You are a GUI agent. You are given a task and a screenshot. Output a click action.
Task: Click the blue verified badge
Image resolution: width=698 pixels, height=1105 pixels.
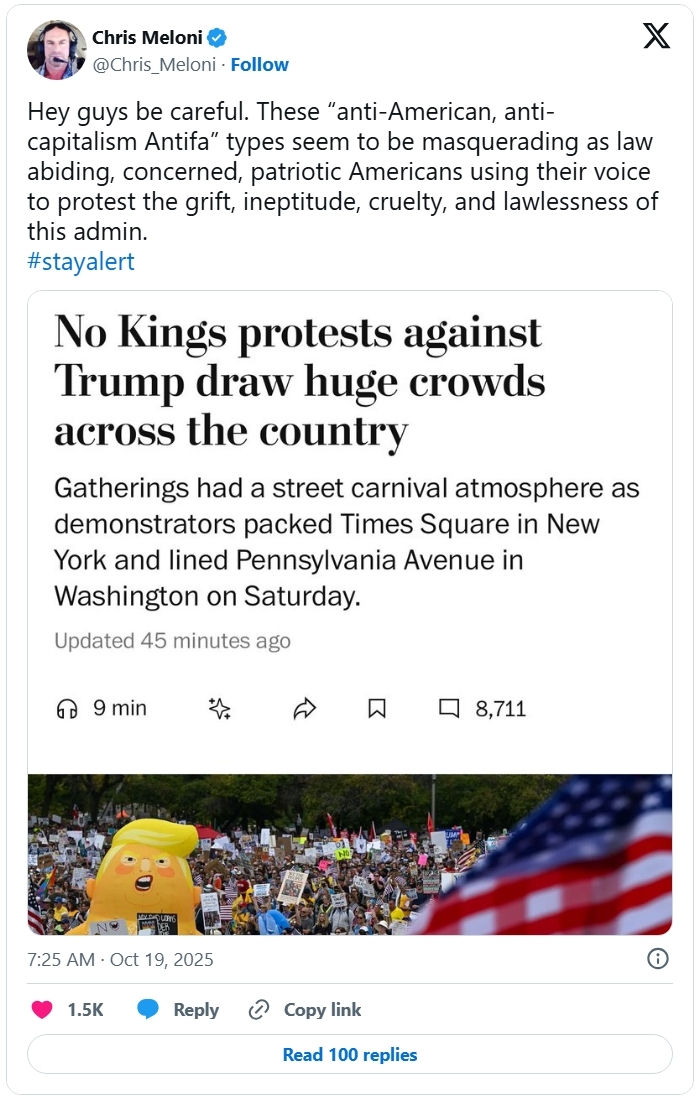click(x=217, y=38)
